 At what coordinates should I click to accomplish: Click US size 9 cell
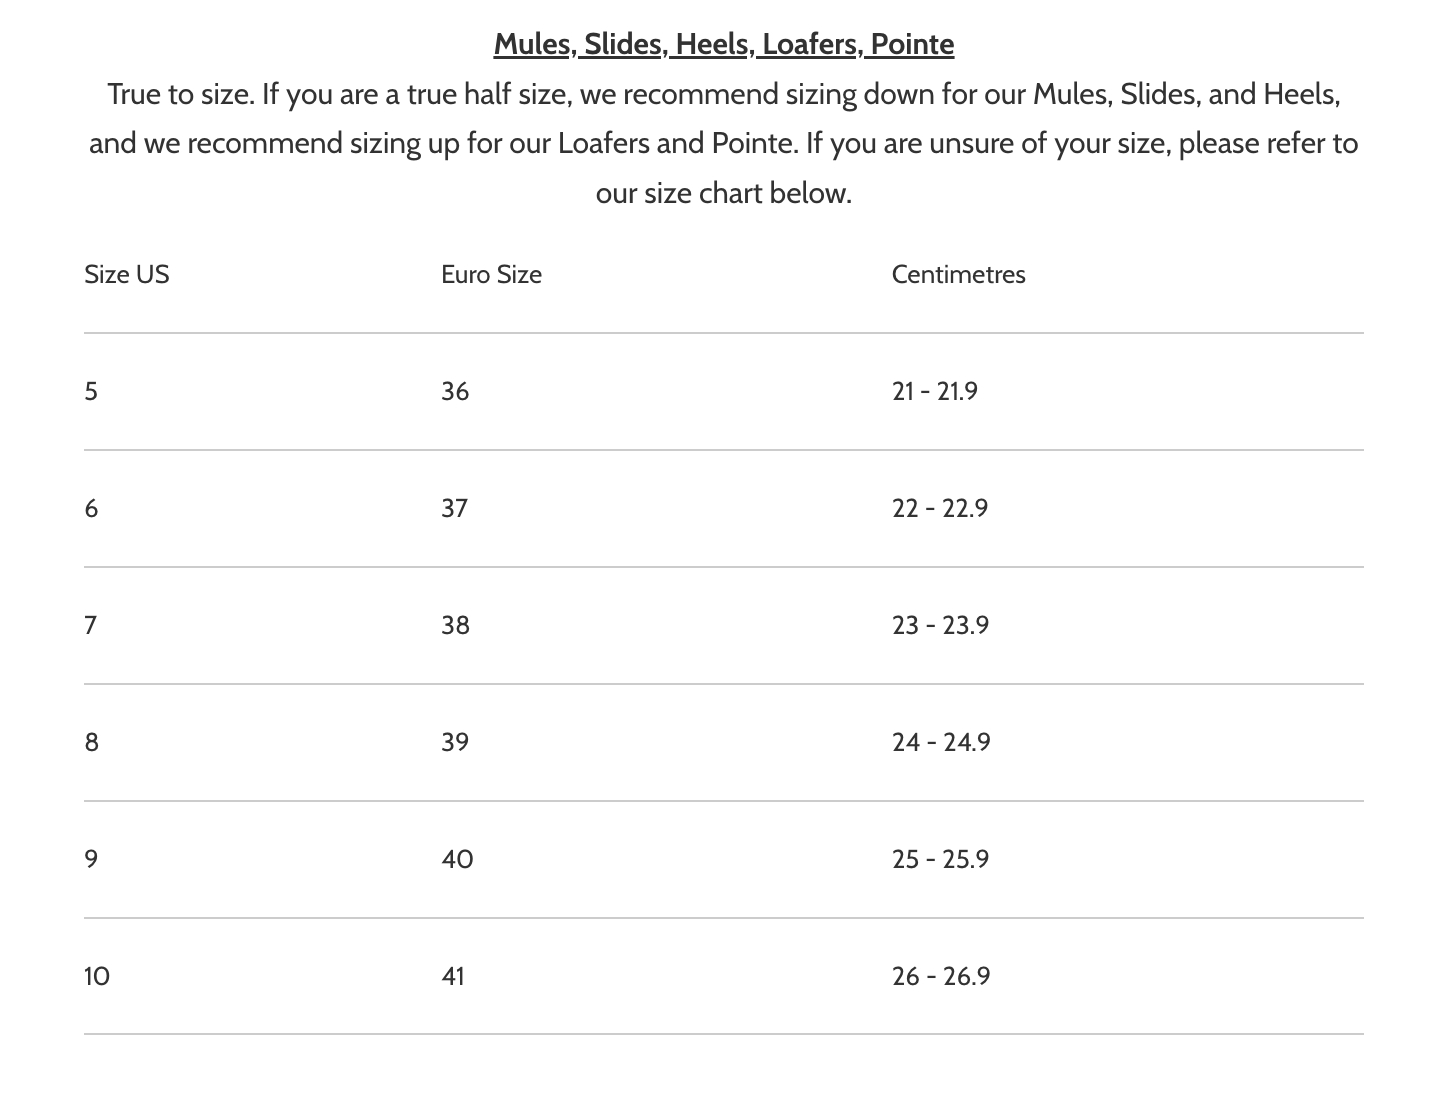(91, 859)
